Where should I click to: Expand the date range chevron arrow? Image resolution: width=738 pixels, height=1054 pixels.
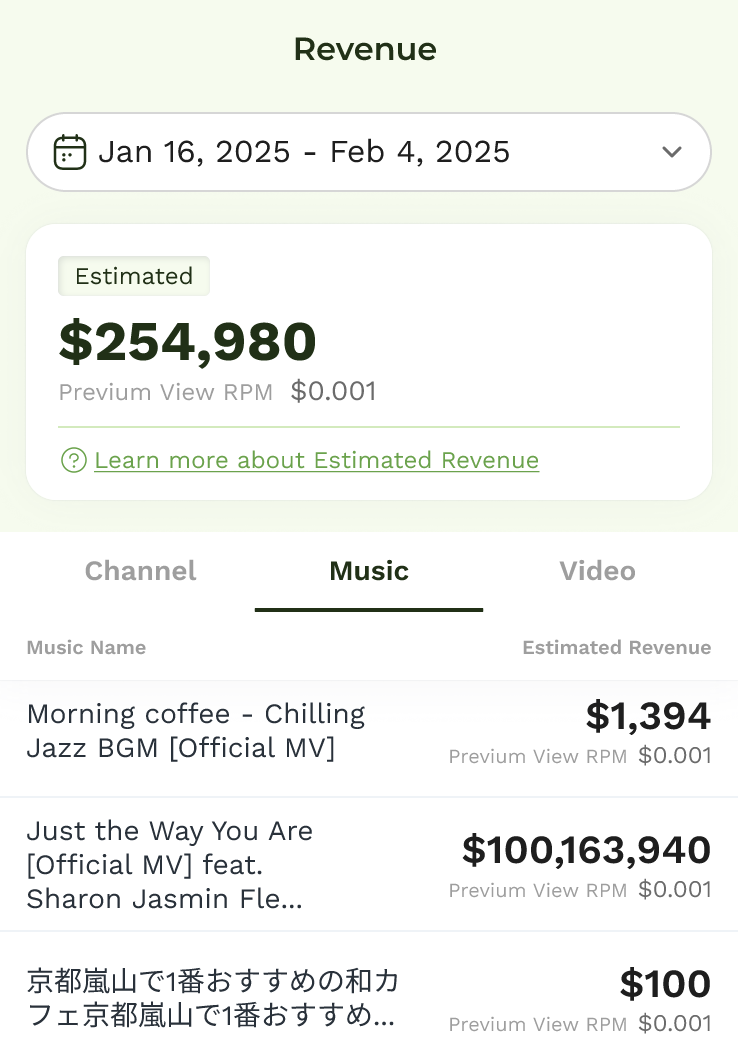[x=671, y=152]
